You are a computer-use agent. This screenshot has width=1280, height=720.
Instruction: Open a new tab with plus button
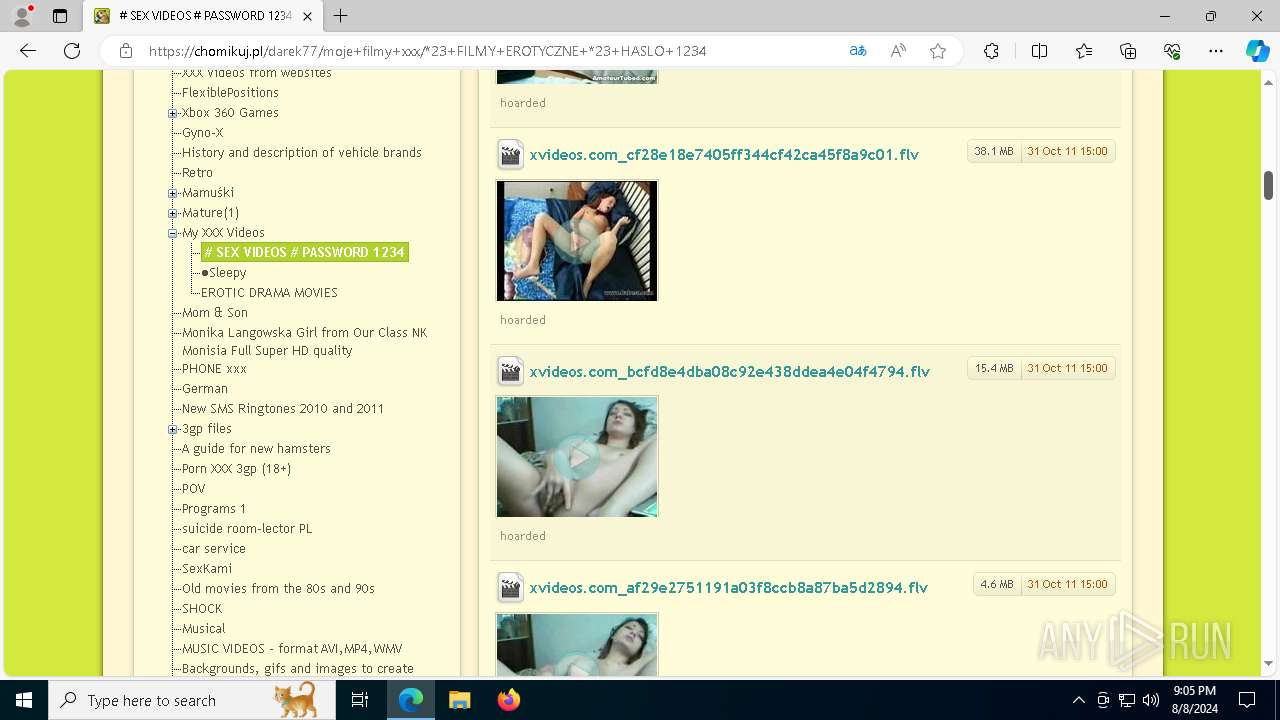coord(340,16)
